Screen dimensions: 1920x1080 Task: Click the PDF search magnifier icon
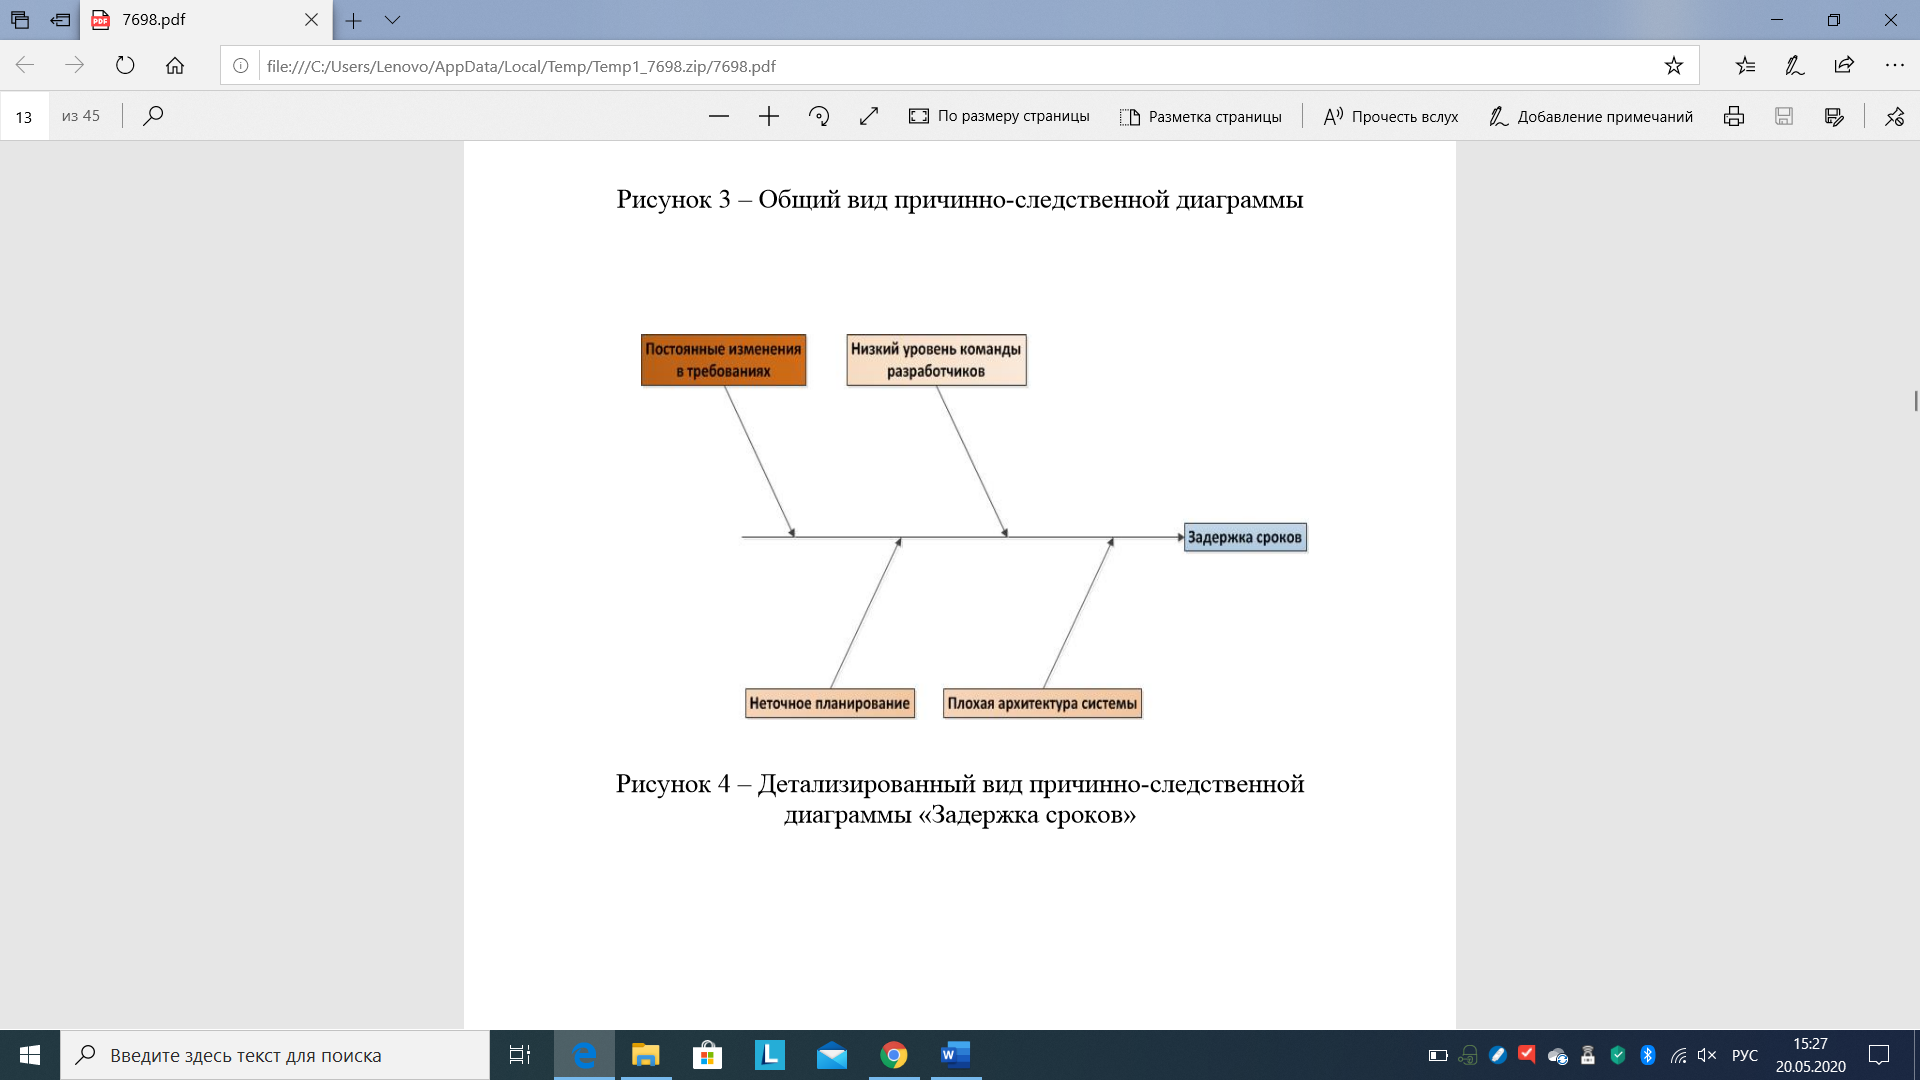[x=153, y=116]
